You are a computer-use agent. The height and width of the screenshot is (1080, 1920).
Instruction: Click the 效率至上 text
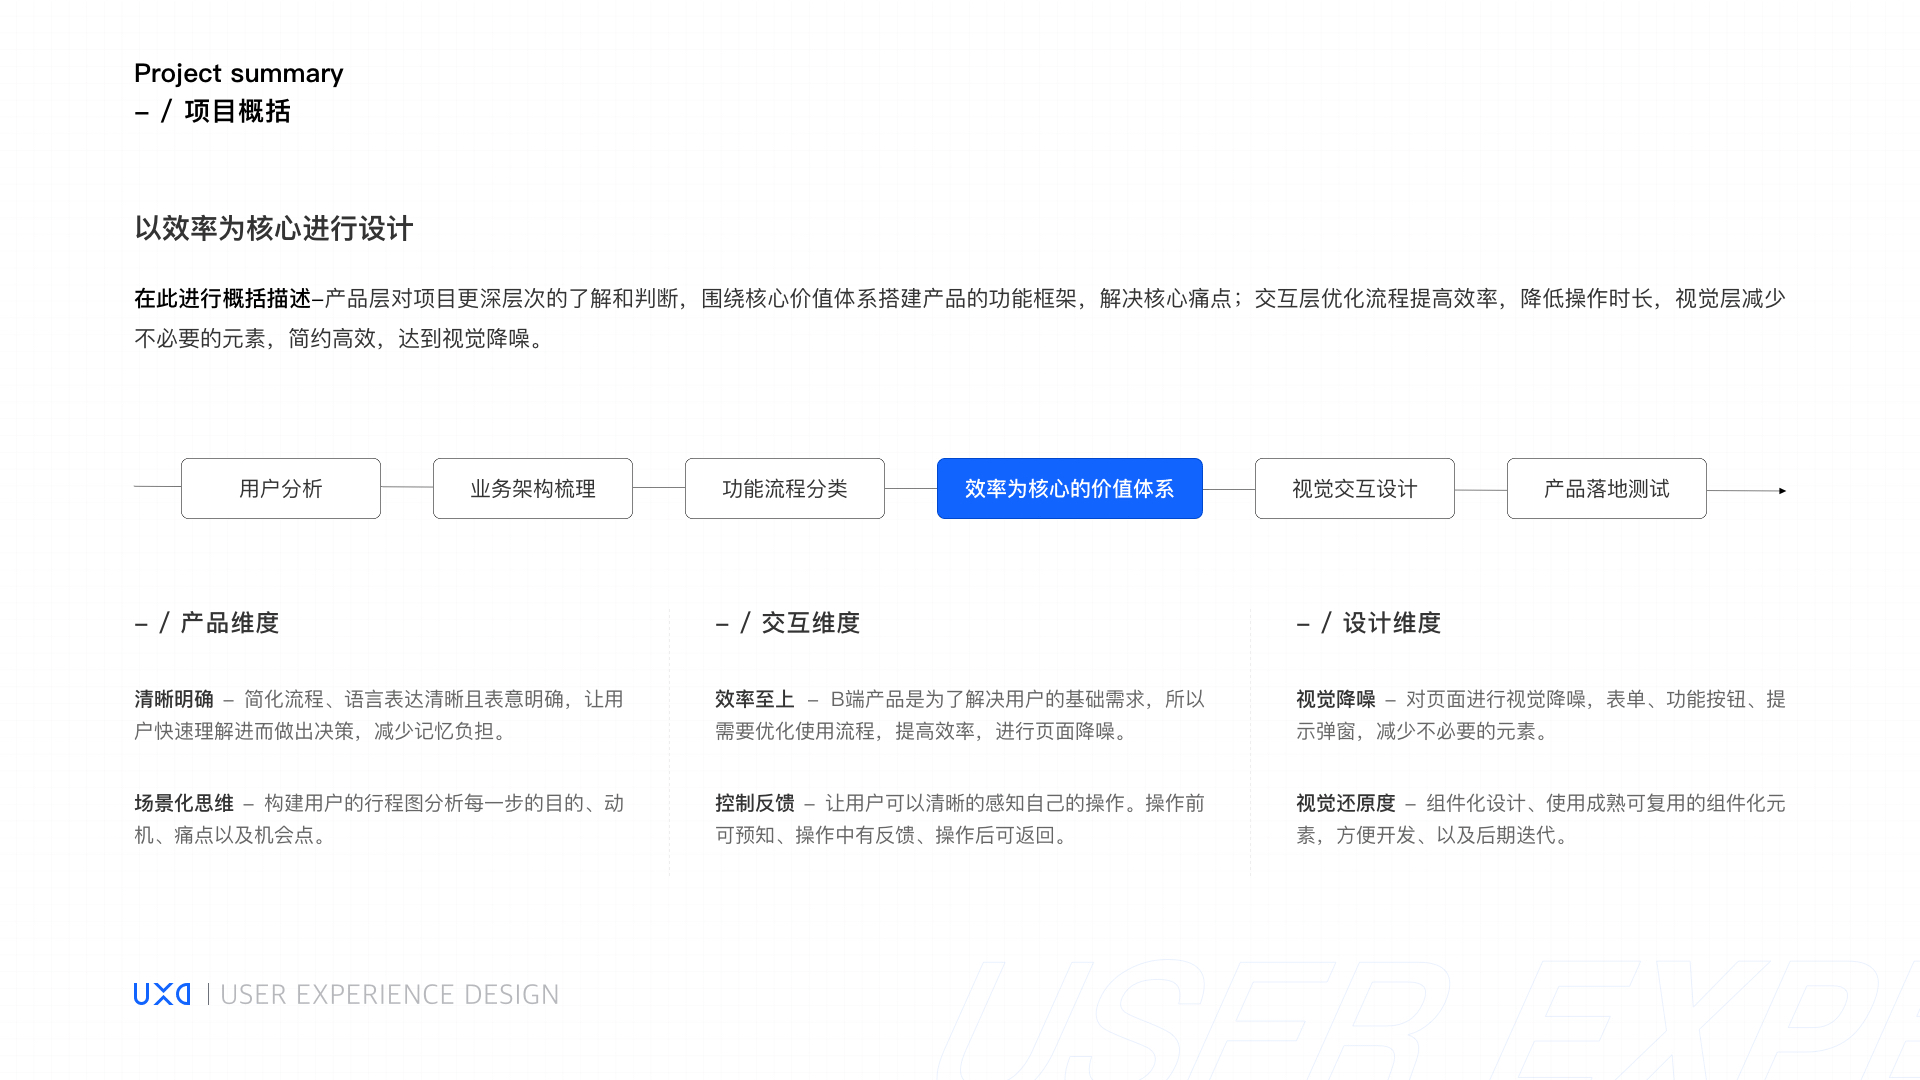coord(753,698)
